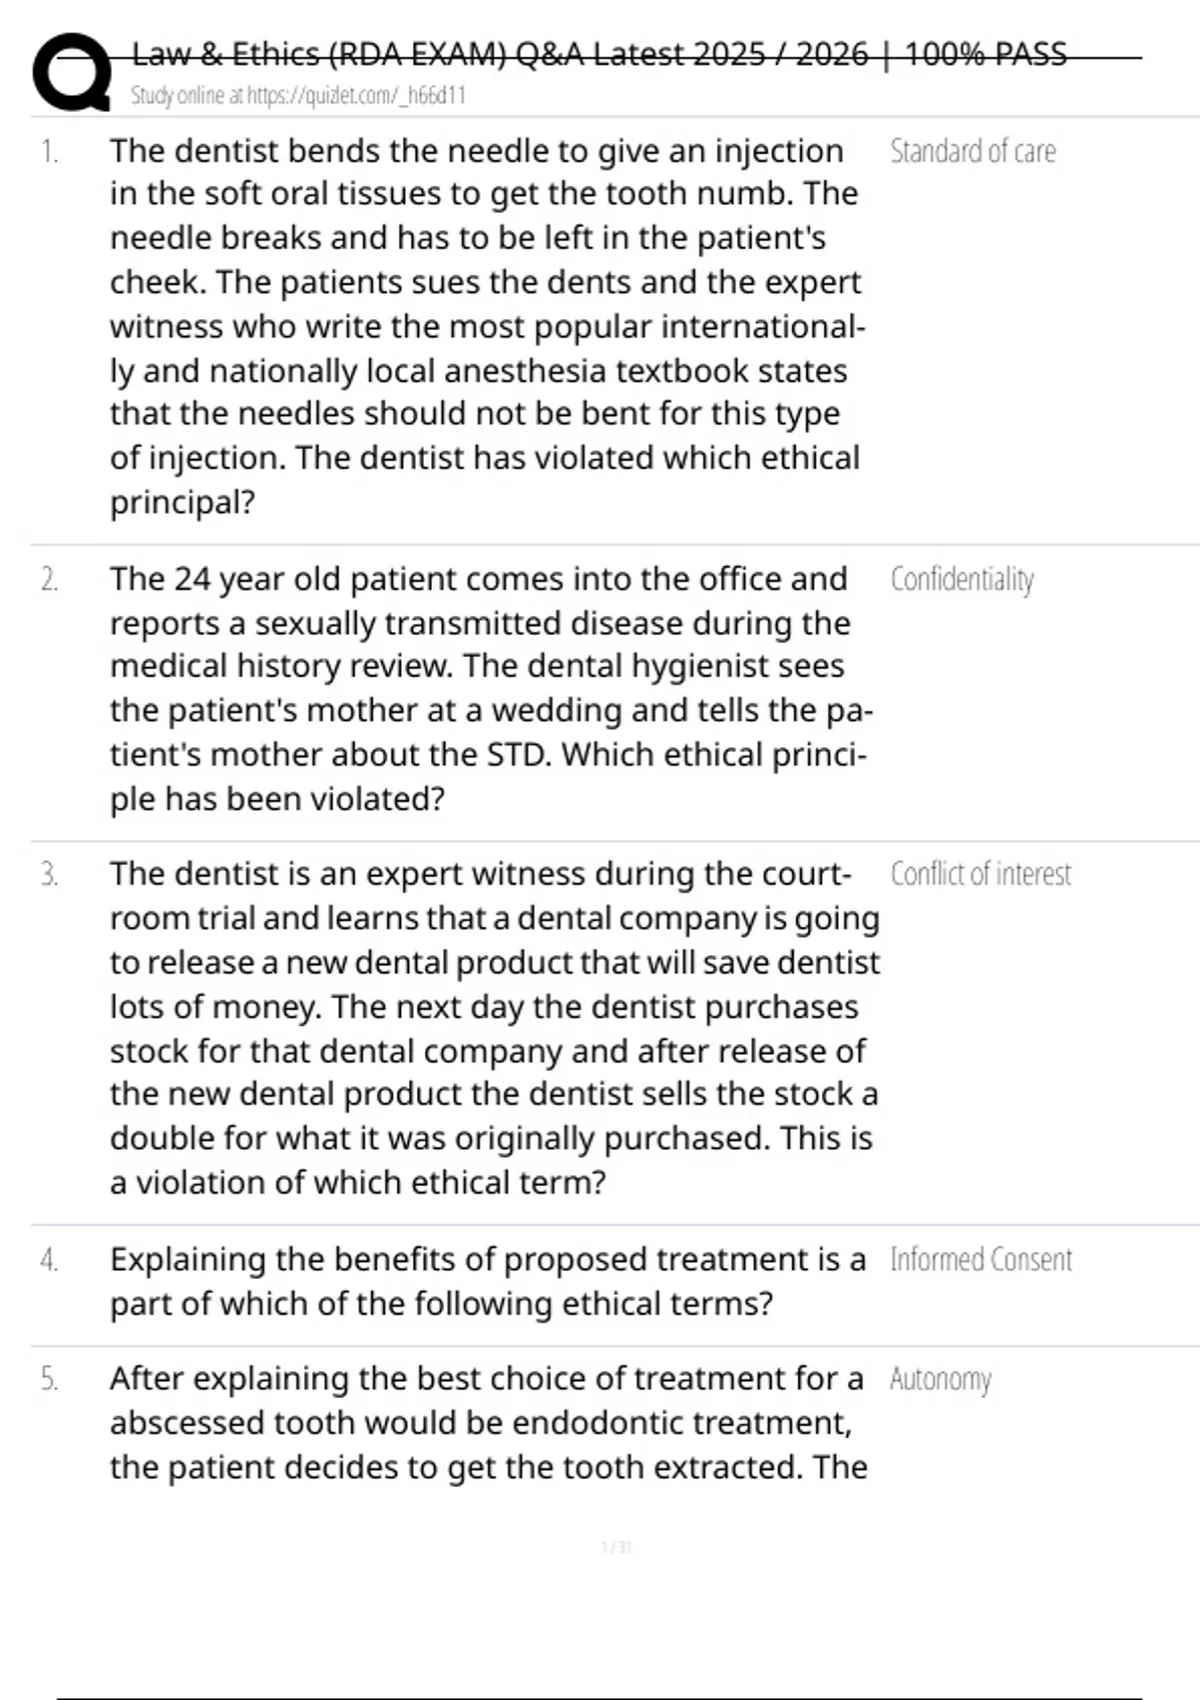Select the answer 'Autonomy'

(x=940, y=1380)
